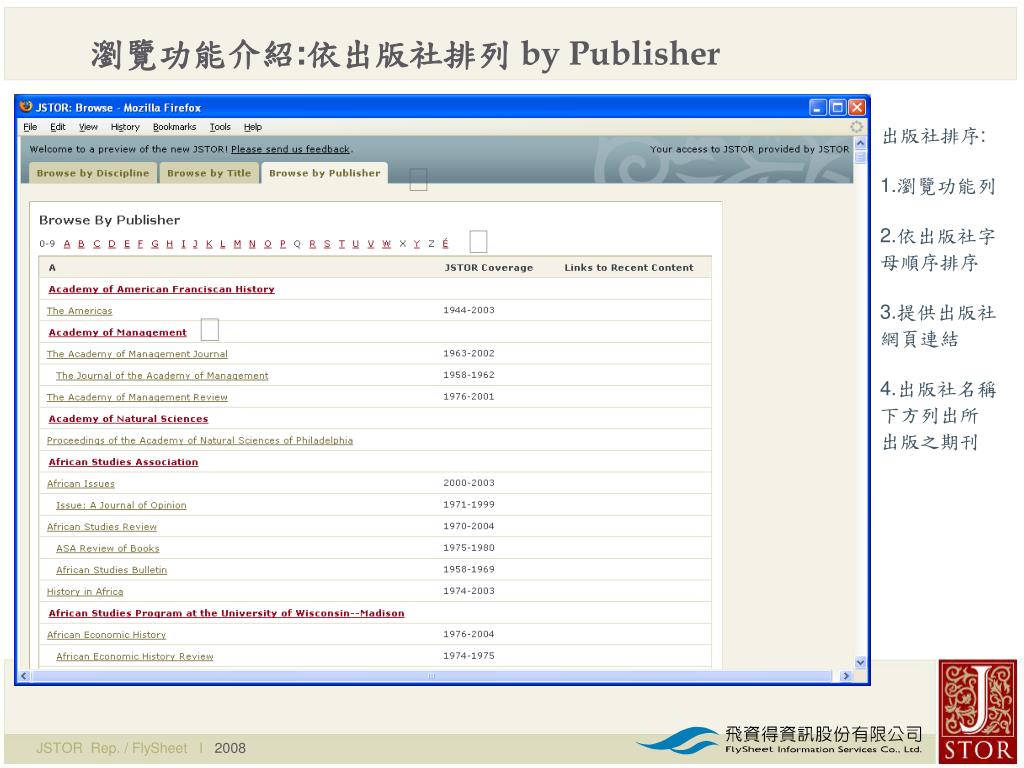Viewport: 1024px width, 768px height.
Task: Open African Issues journal
Action: pyautogui.click(x=81, y=483)
